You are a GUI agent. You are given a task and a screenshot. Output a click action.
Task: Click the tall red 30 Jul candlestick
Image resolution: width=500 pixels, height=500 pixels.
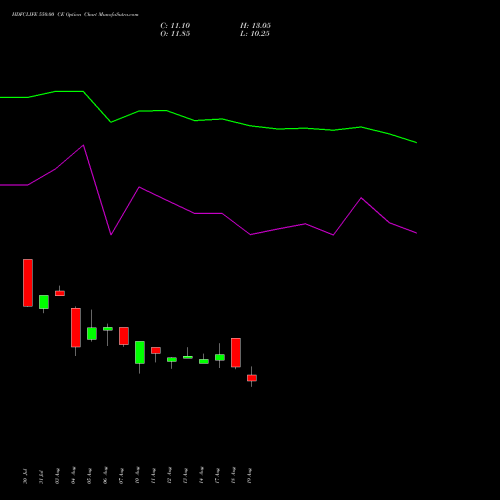[28, 283]
